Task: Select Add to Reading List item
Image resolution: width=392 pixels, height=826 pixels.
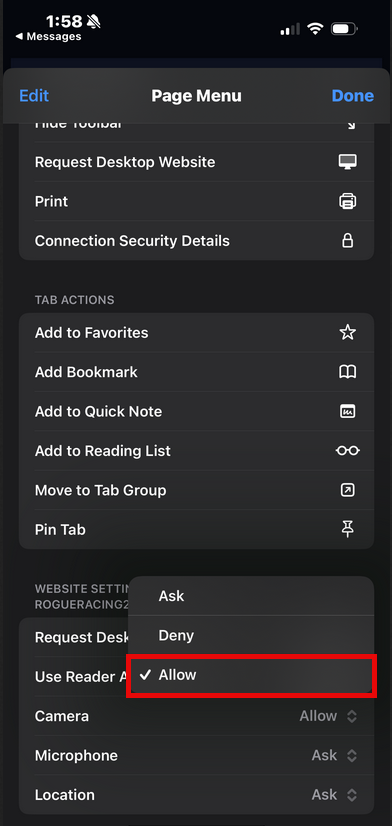Action: 196,451
